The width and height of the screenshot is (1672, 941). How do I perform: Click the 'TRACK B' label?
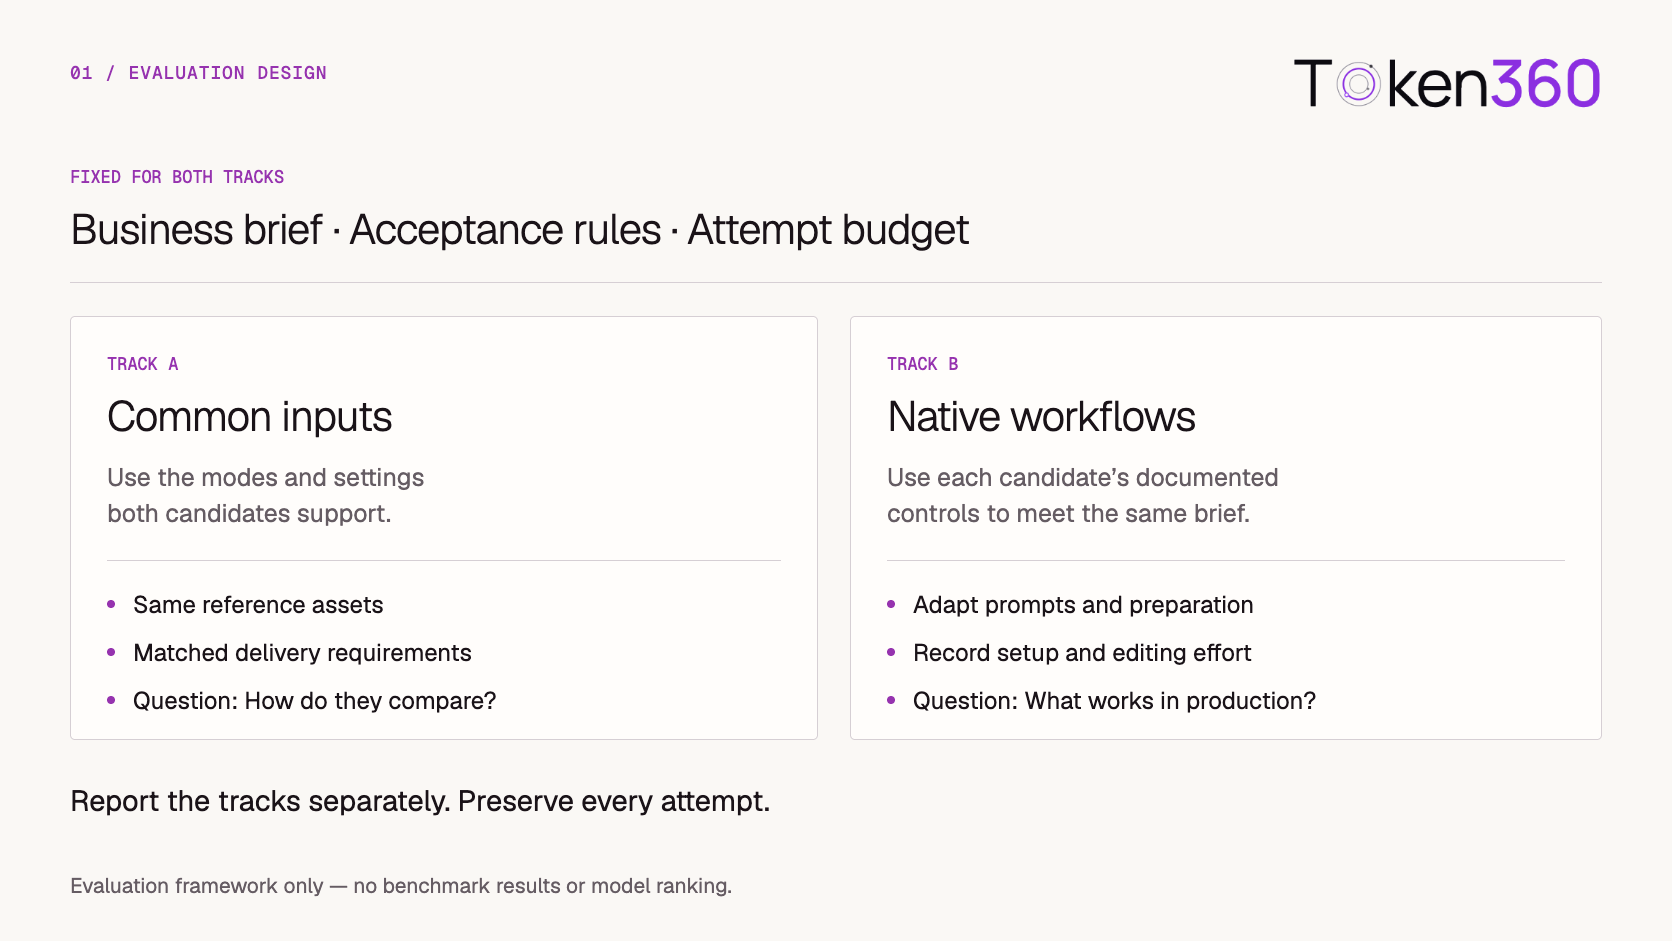(x=923, y=364)
